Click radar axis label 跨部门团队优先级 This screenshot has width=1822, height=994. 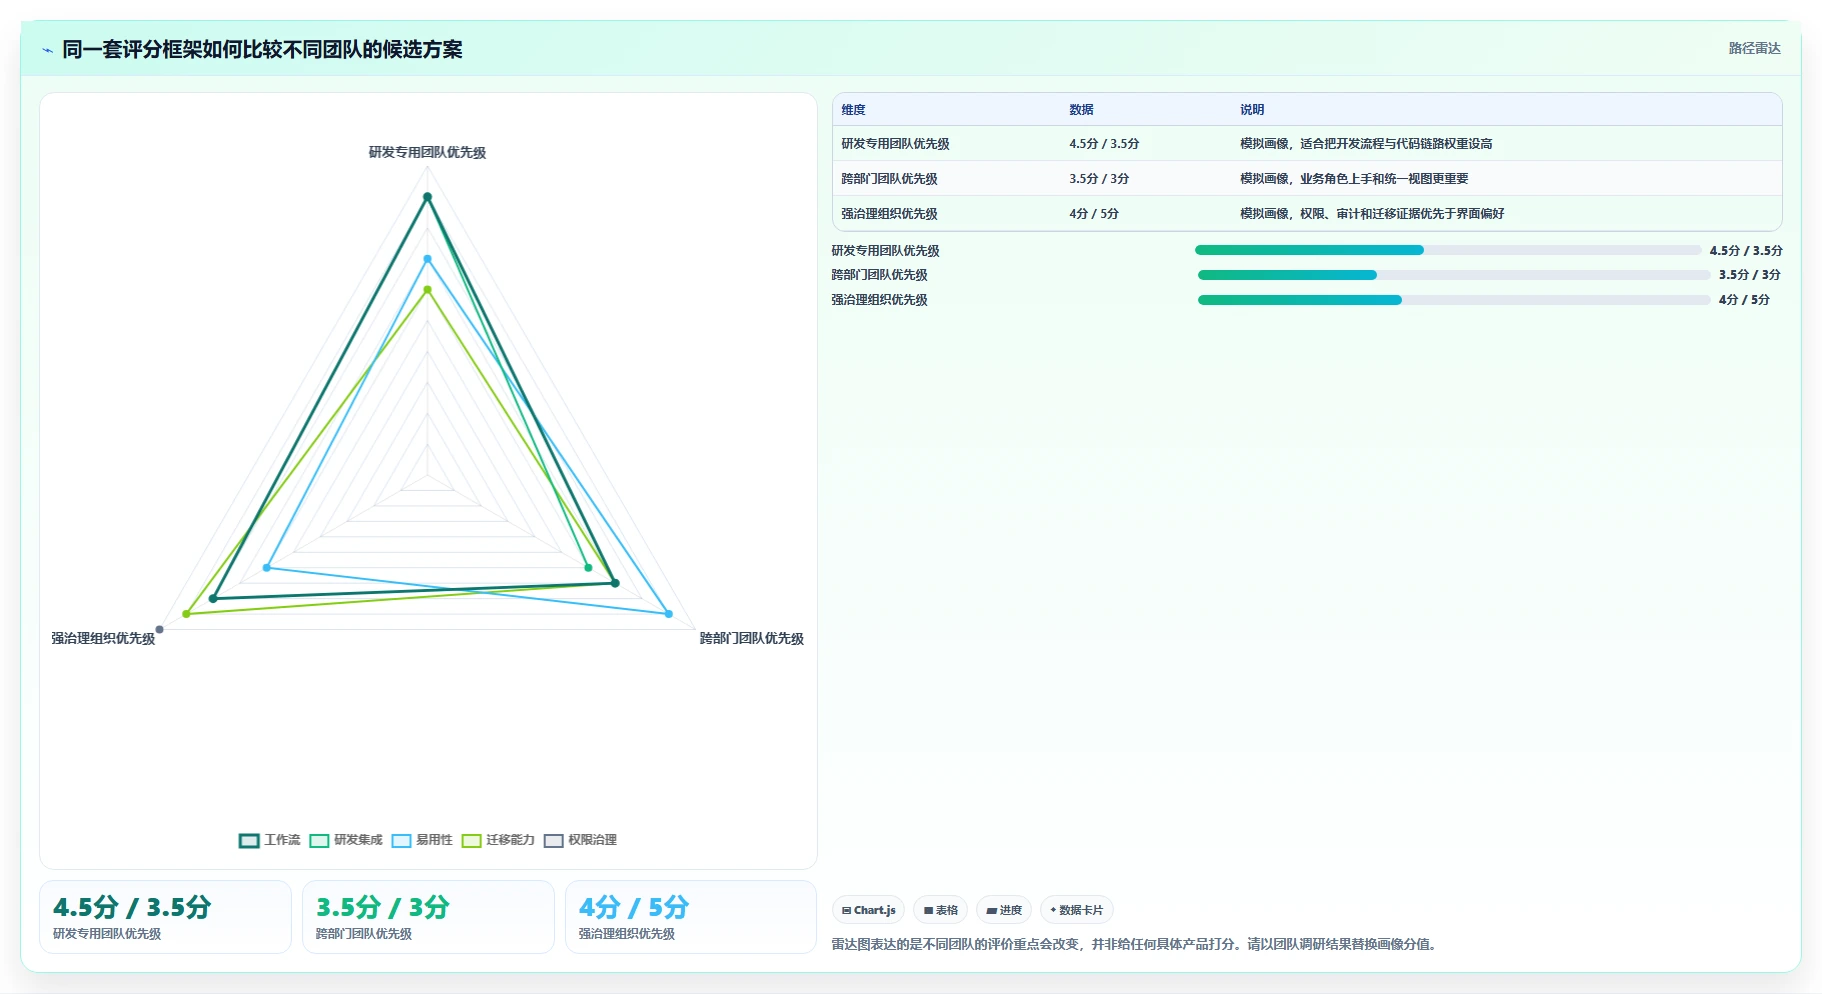tap(751, 639)
